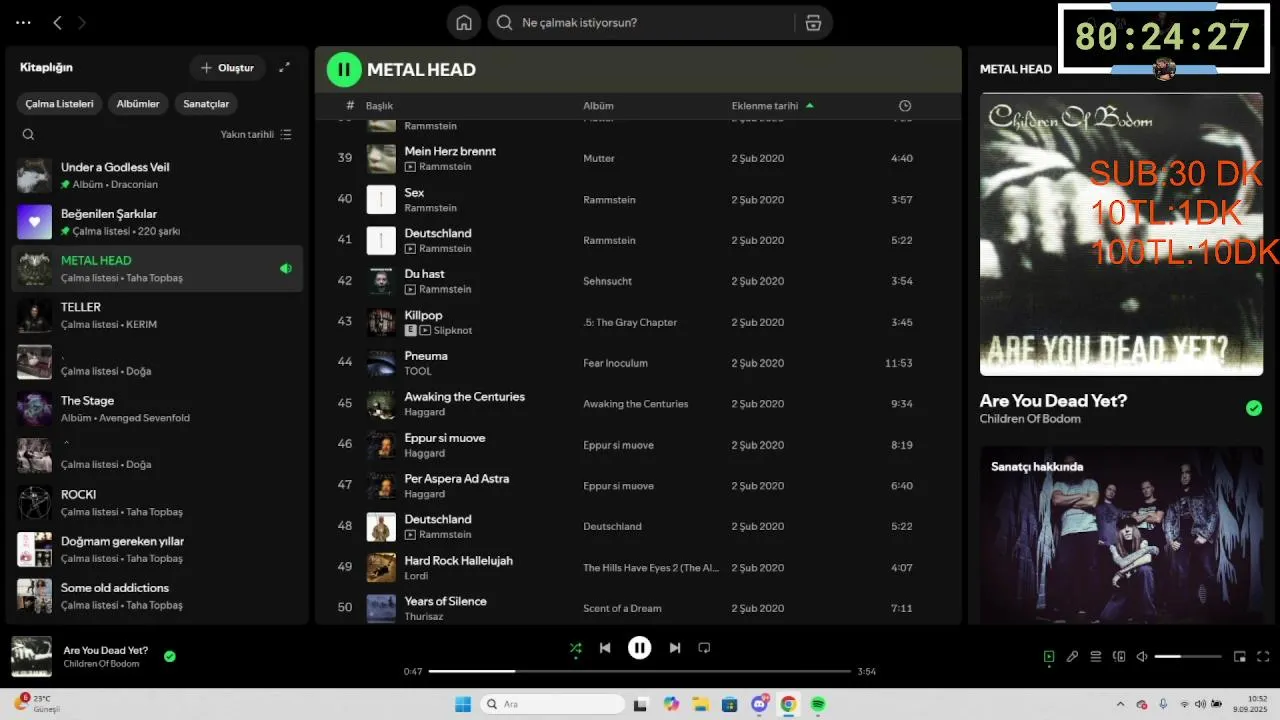The height and width of the screenshot is (720, 1280).
Task: Toggle saved checkmark beside title in right panel
Action: tap(1253, 408)
